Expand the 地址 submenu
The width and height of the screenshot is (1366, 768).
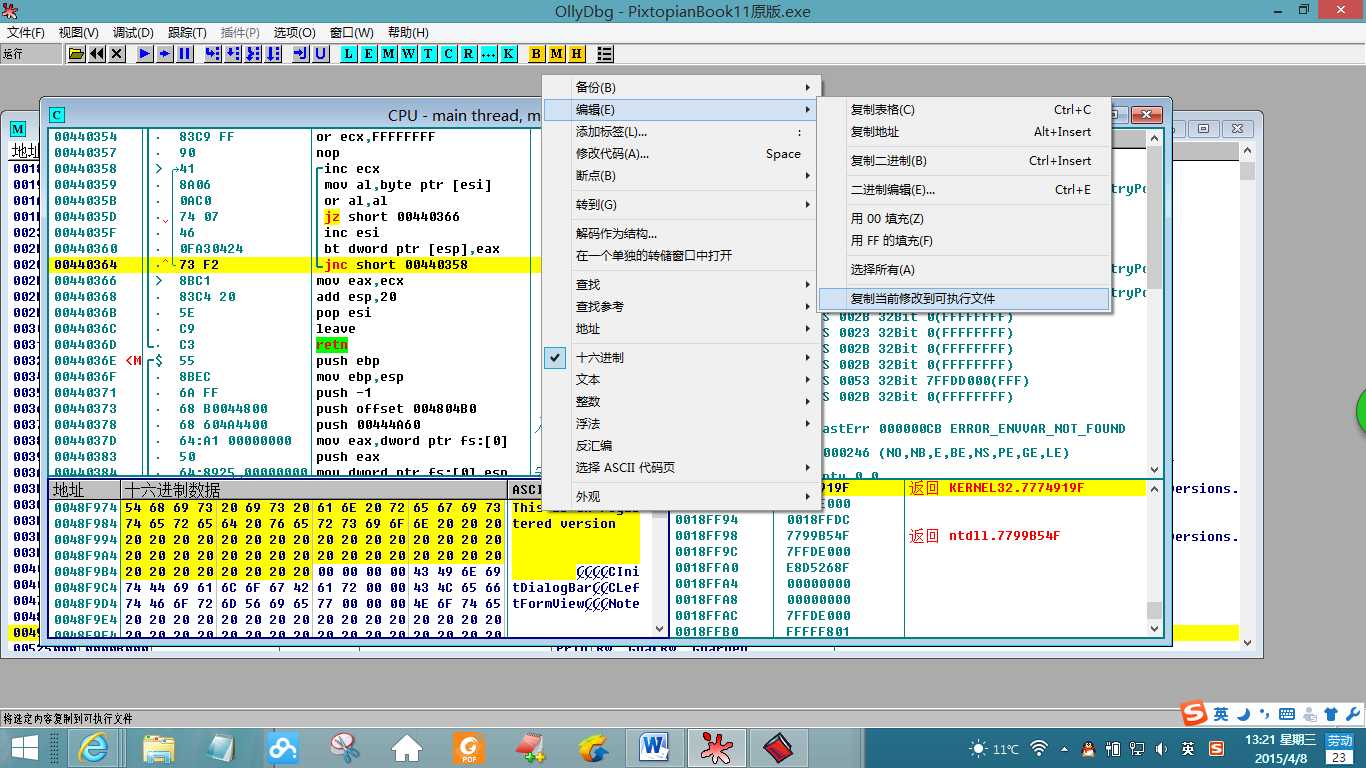coord(681,329)
